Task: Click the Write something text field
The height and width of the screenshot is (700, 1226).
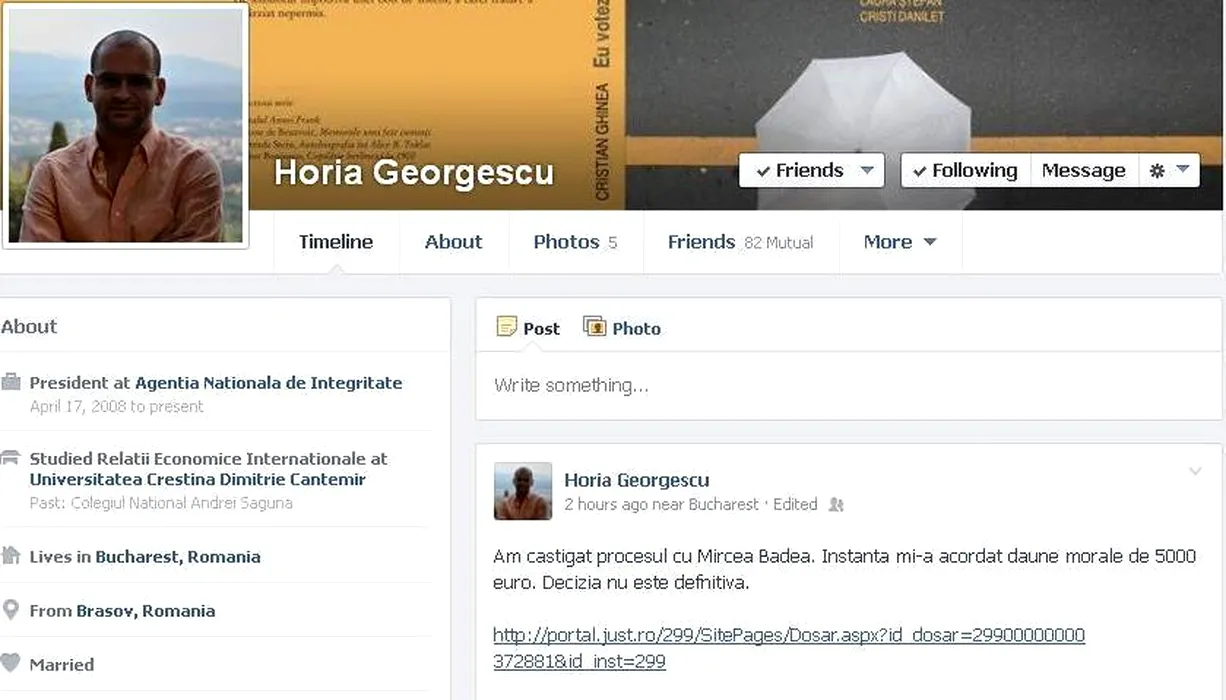Action: click(848, 386)
